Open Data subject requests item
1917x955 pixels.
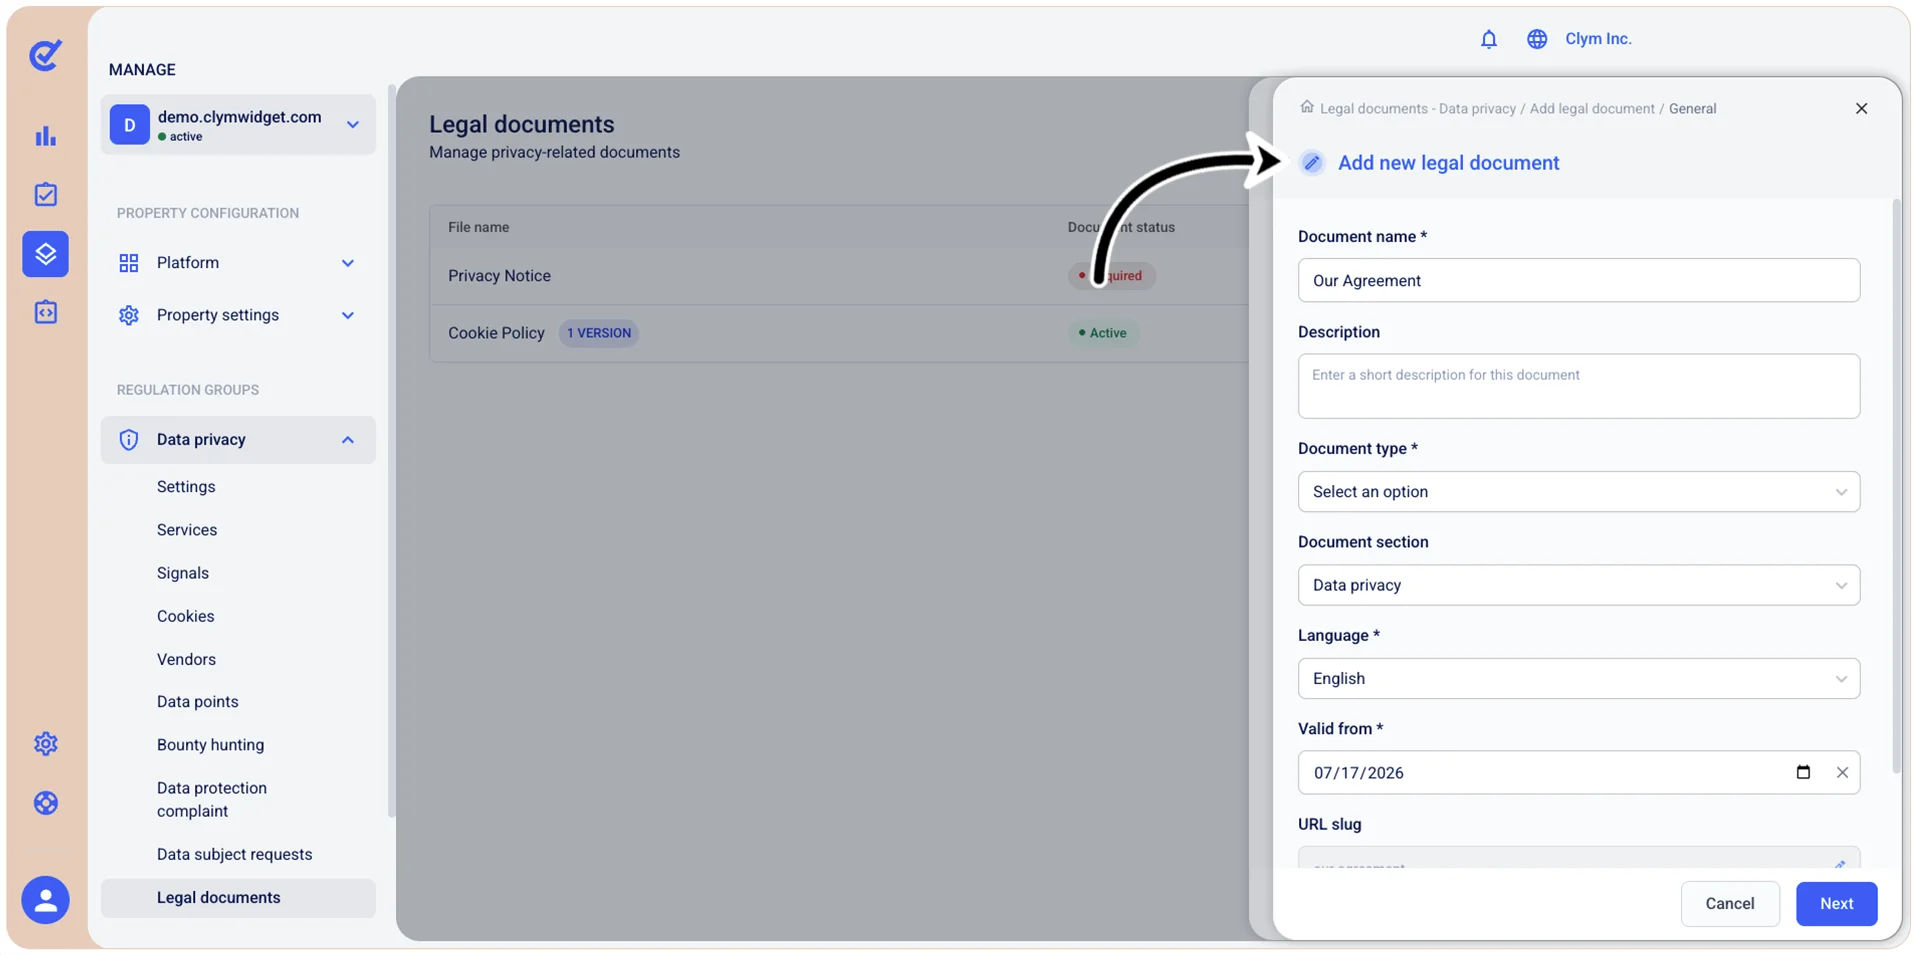(235, 854)
